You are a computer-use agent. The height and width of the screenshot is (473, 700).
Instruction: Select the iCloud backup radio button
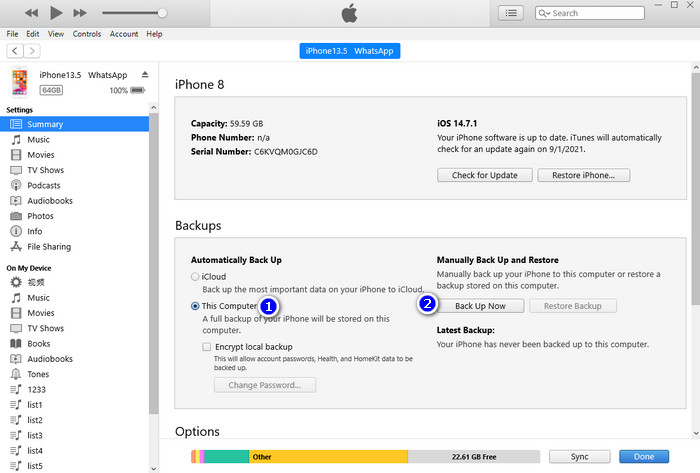195,277
